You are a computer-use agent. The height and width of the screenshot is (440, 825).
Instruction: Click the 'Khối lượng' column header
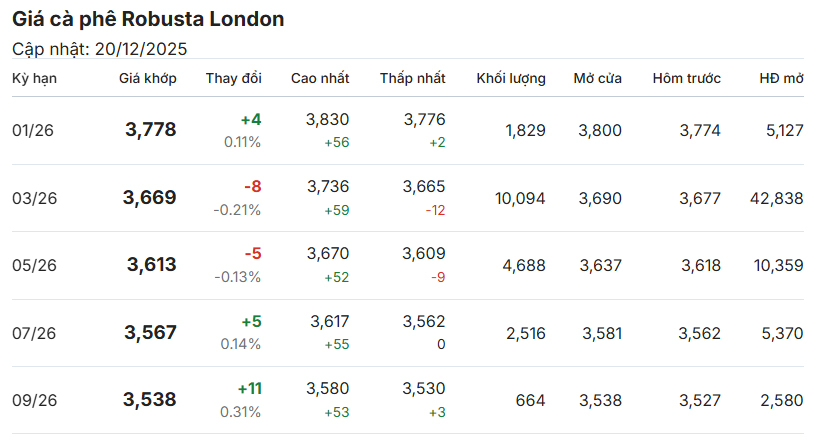pos(511,78)
